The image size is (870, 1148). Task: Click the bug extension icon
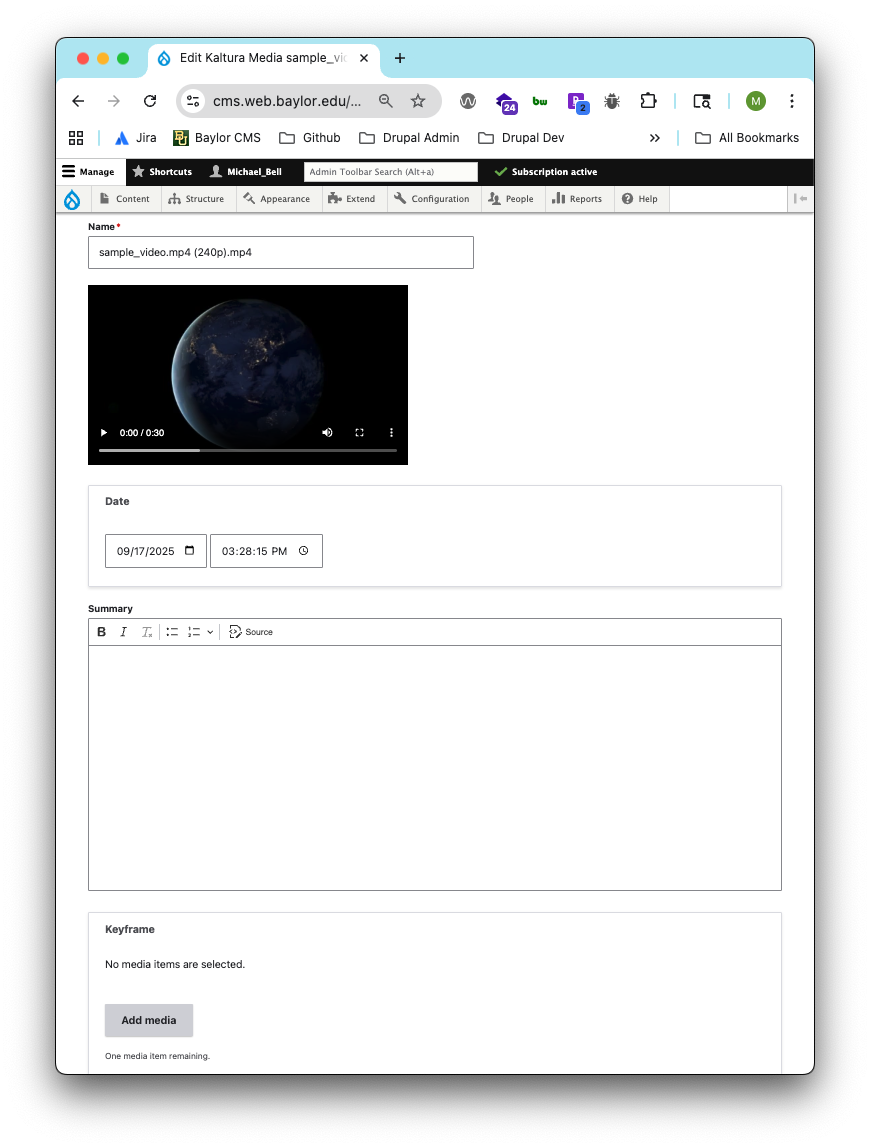[x=612, y=101]
